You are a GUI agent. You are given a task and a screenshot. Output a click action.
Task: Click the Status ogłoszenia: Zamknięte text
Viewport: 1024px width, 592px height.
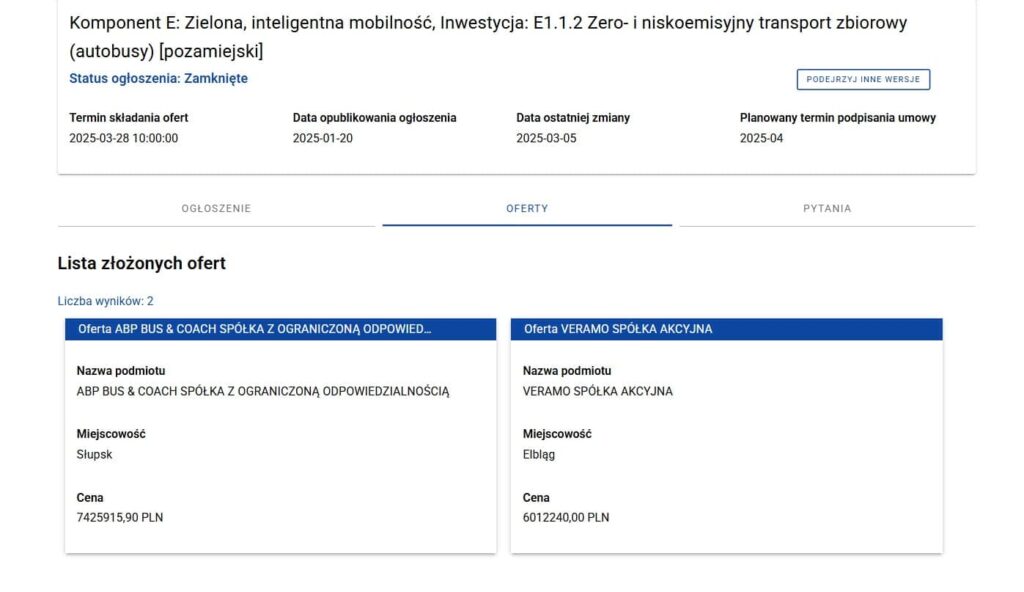(158, 79)
